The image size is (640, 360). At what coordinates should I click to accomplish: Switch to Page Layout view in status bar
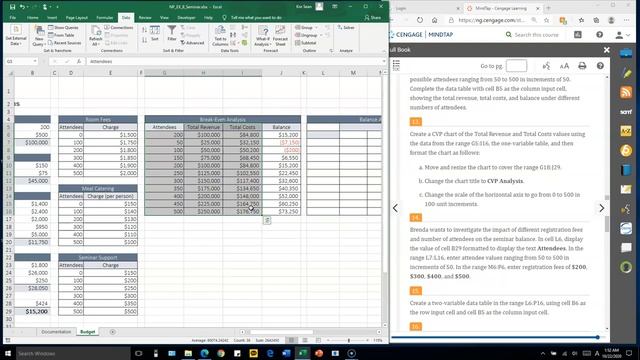[x=305, y=340]
